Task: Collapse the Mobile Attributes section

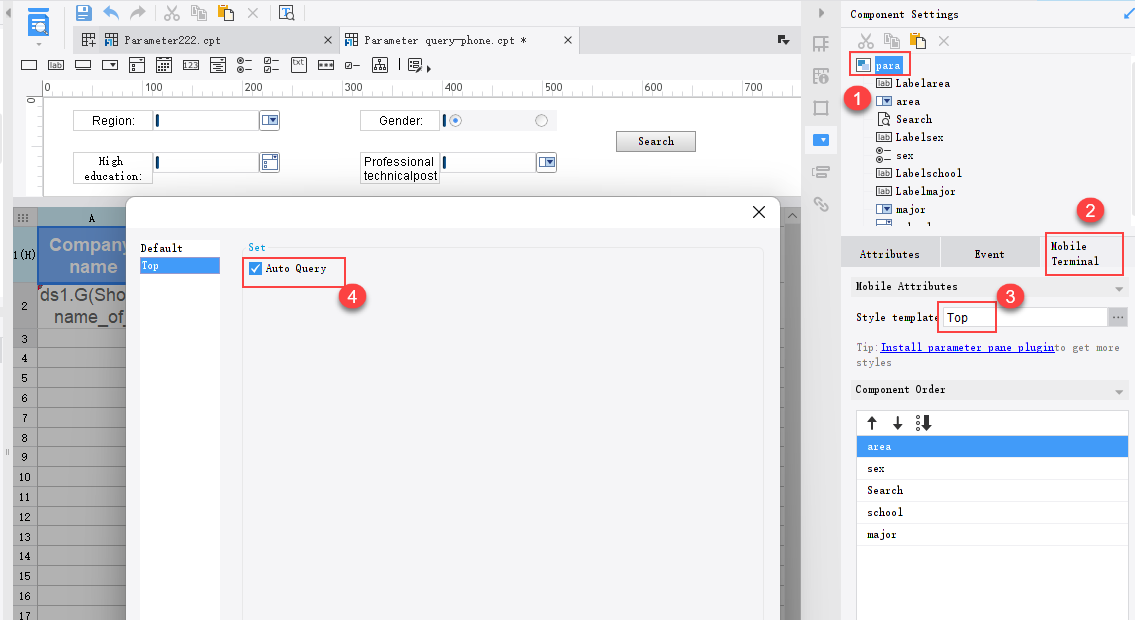Action: [1119, 289]
